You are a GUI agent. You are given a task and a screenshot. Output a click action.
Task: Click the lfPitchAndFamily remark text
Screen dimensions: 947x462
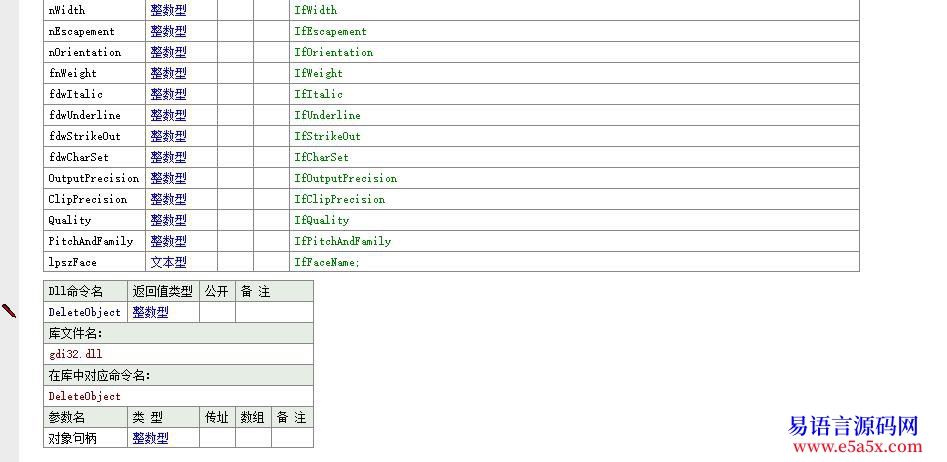(342, 241)
